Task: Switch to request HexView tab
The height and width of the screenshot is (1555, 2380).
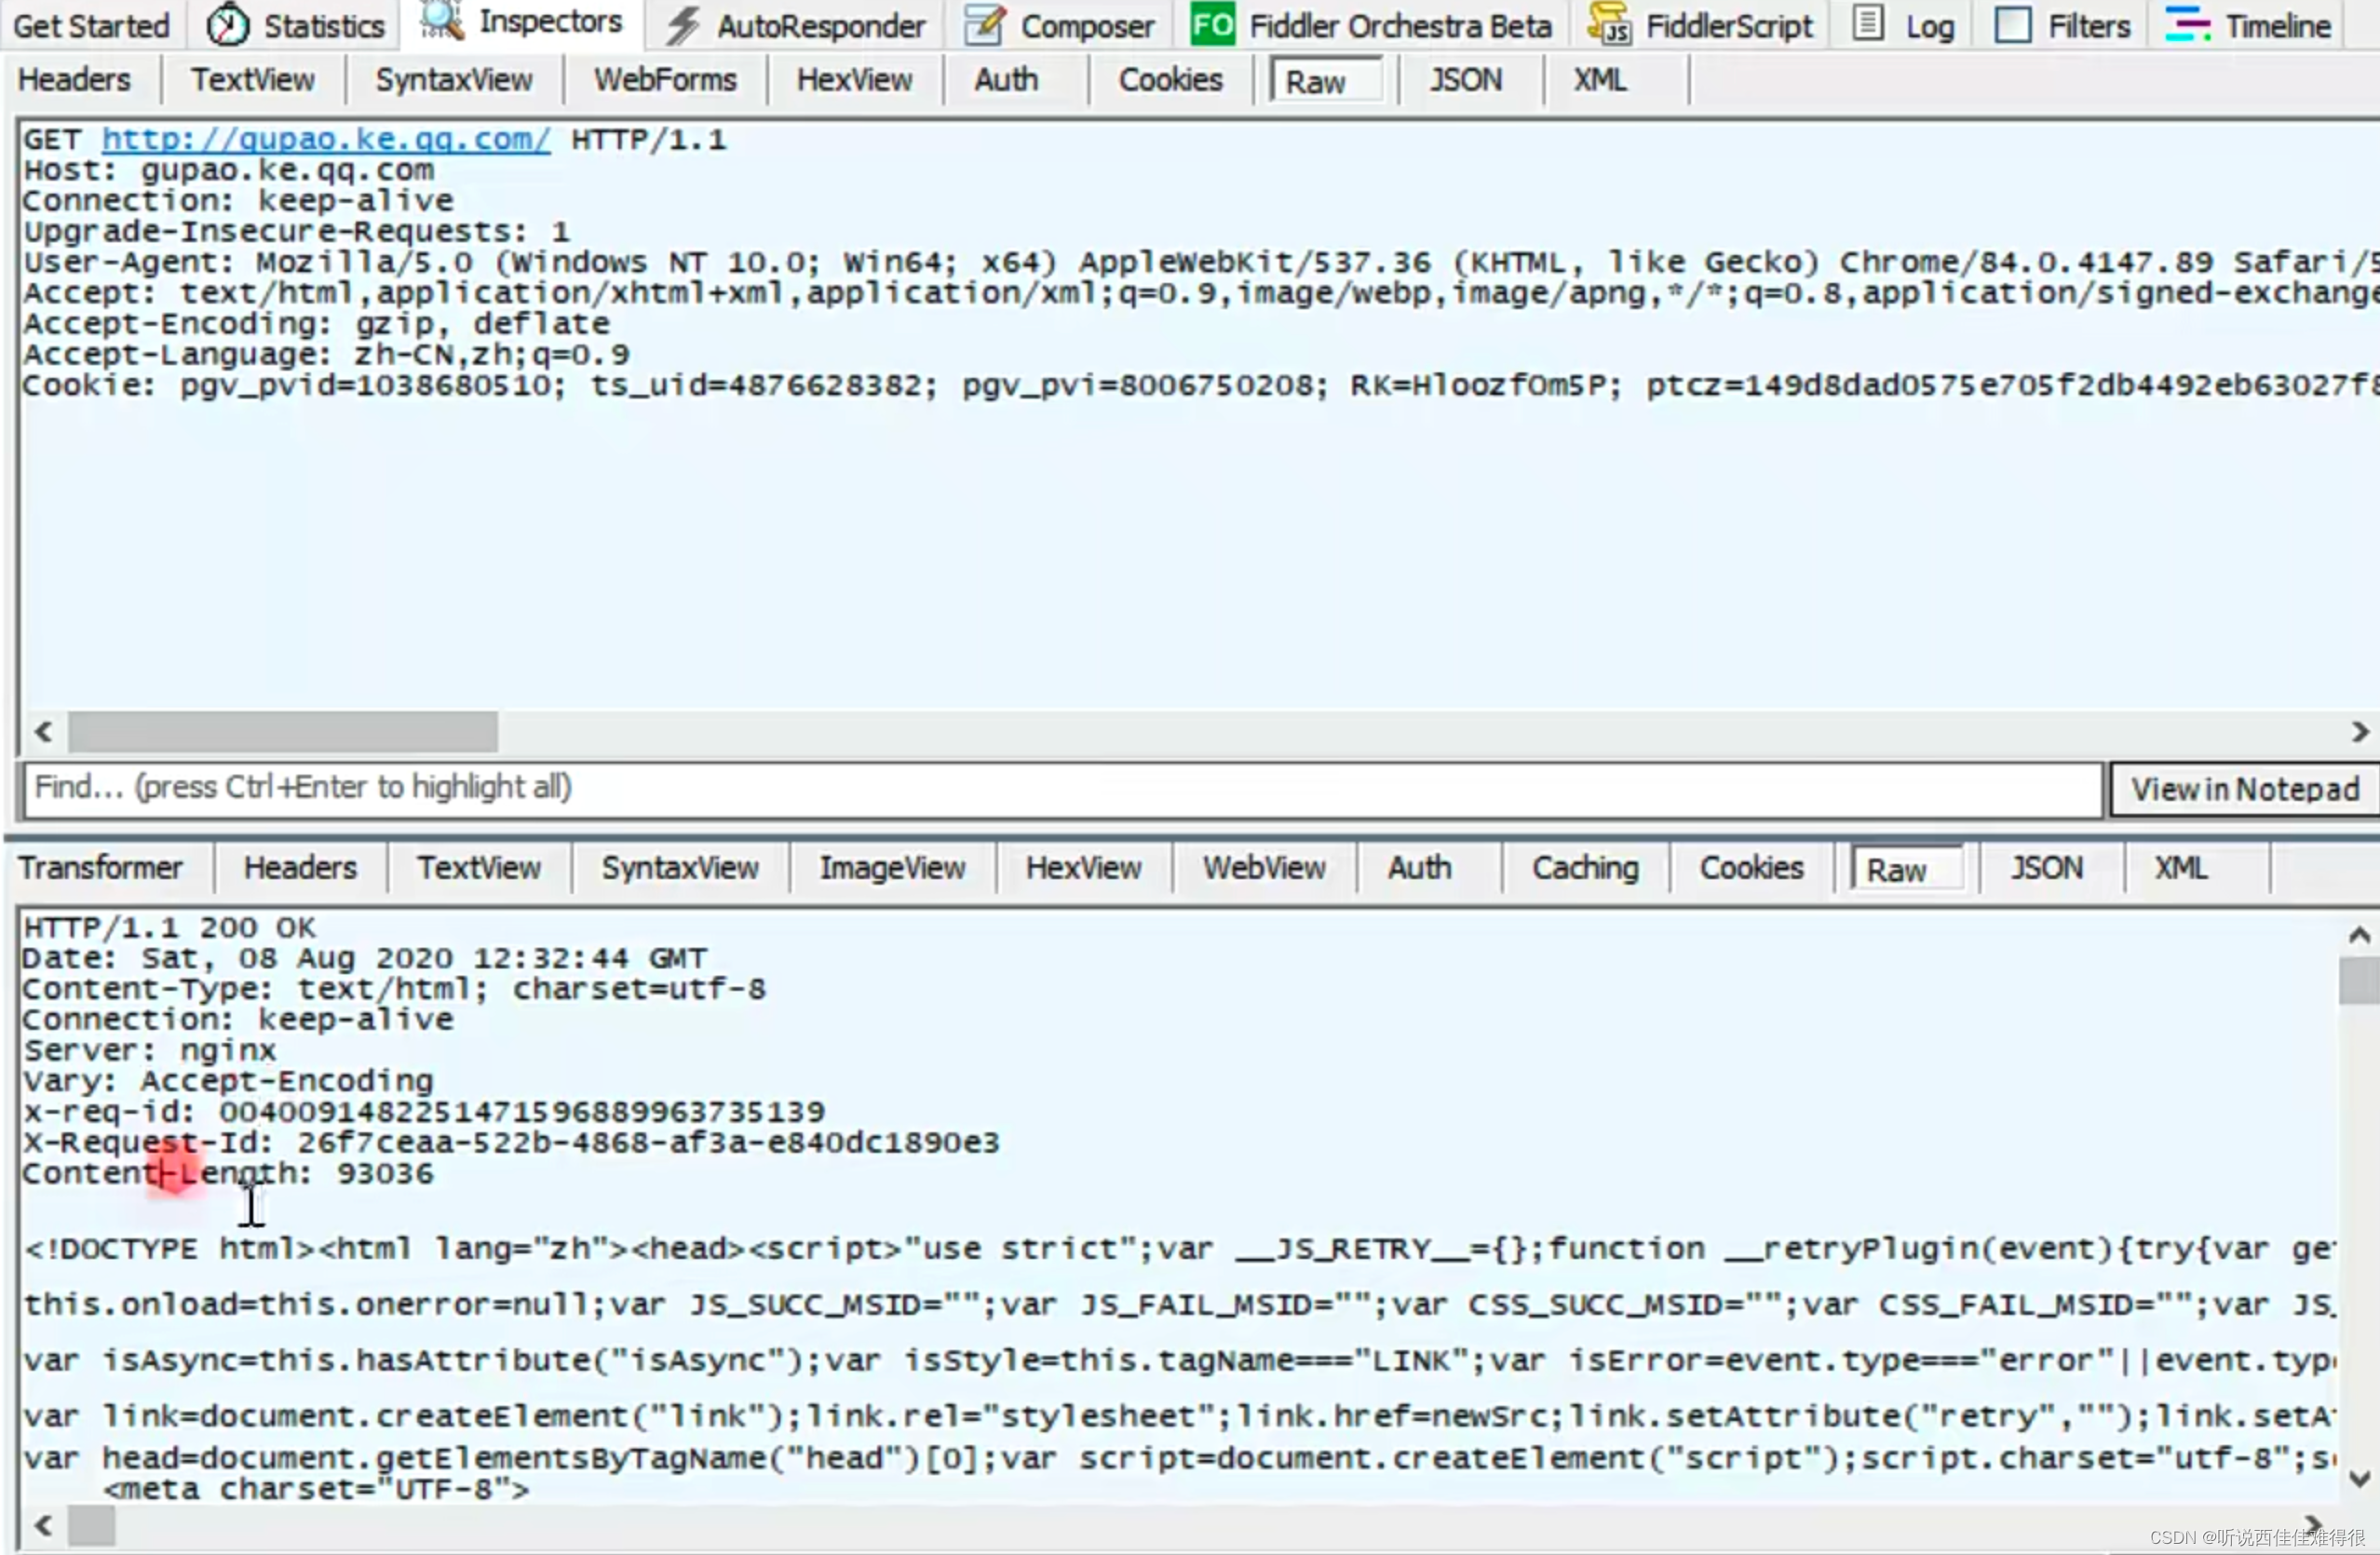Action: coord(854,80)
